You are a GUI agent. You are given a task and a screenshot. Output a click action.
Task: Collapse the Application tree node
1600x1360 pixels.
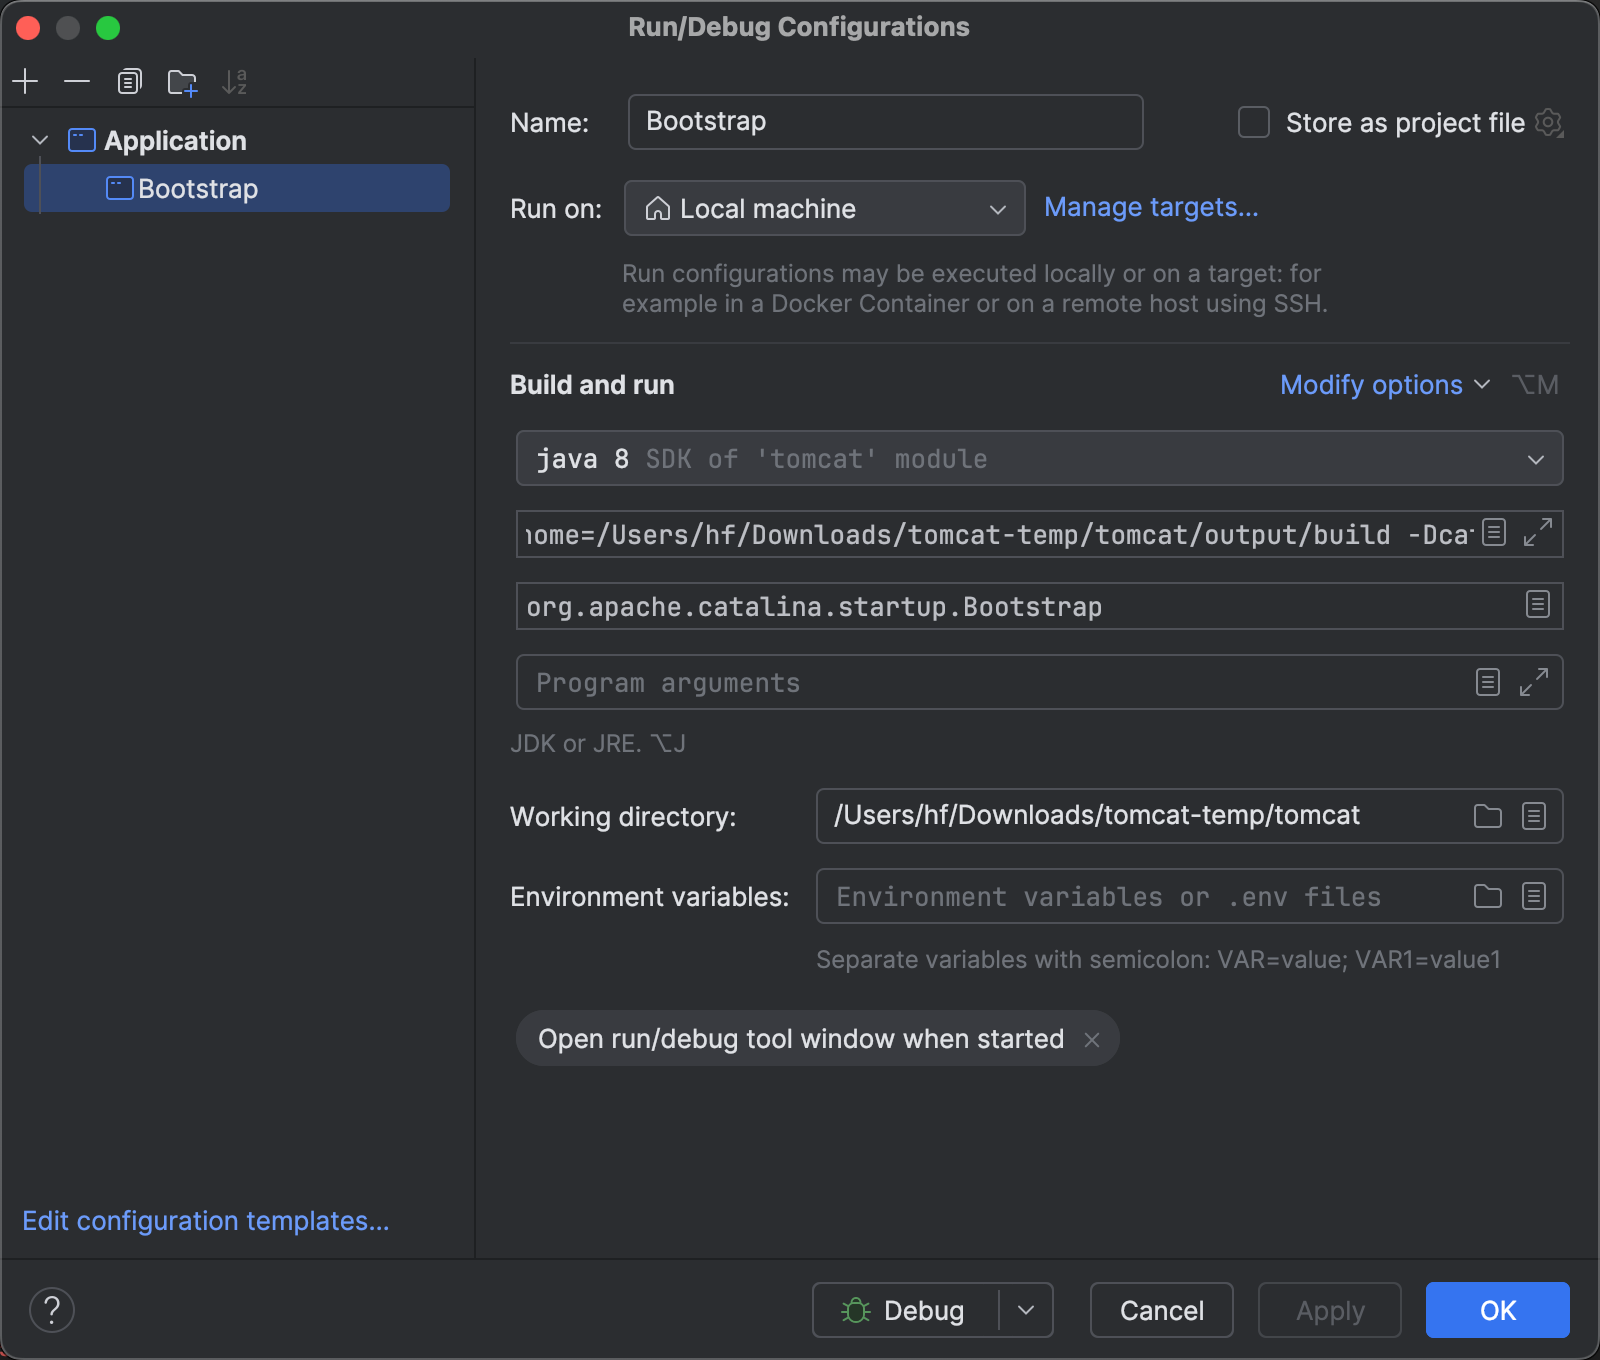(x=40, y=140)
